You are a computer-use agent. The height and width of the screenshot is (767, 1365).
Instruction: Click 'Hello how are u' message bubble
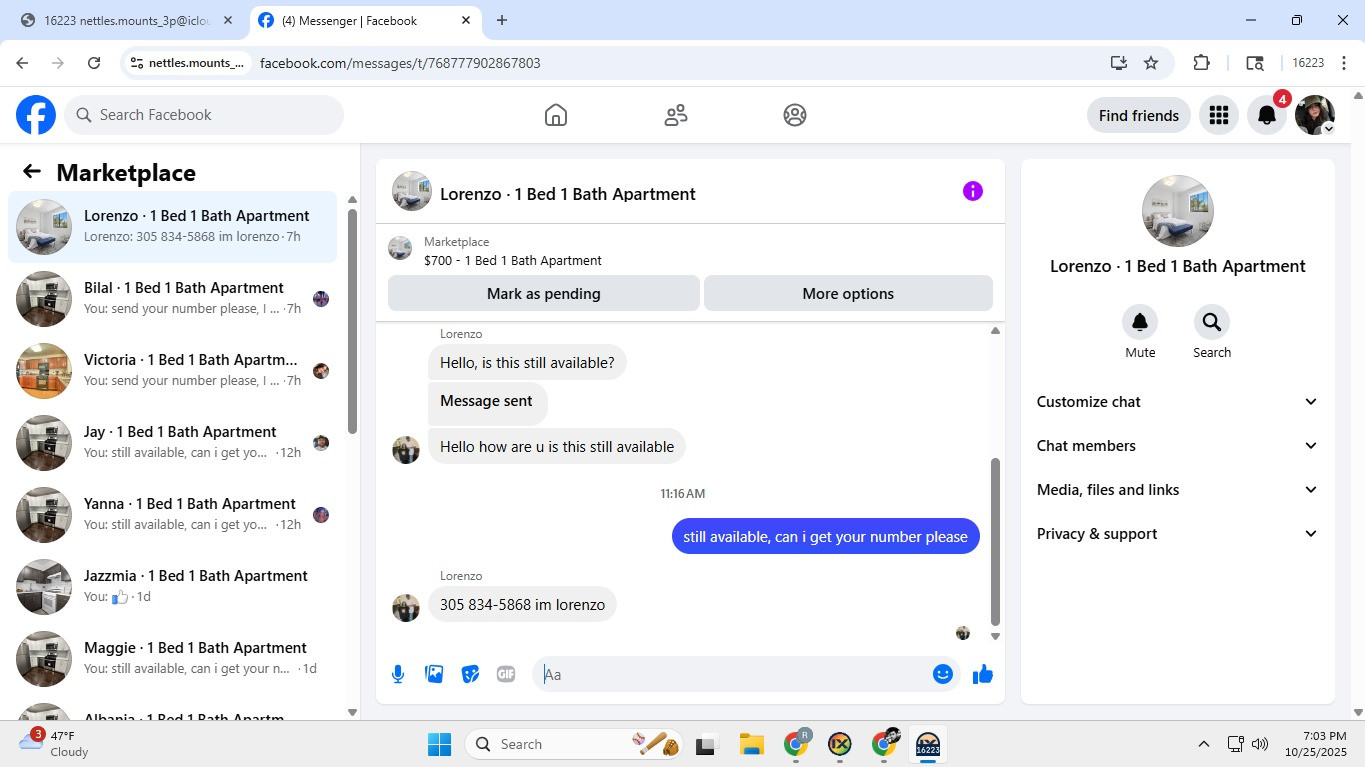[557, 446]
